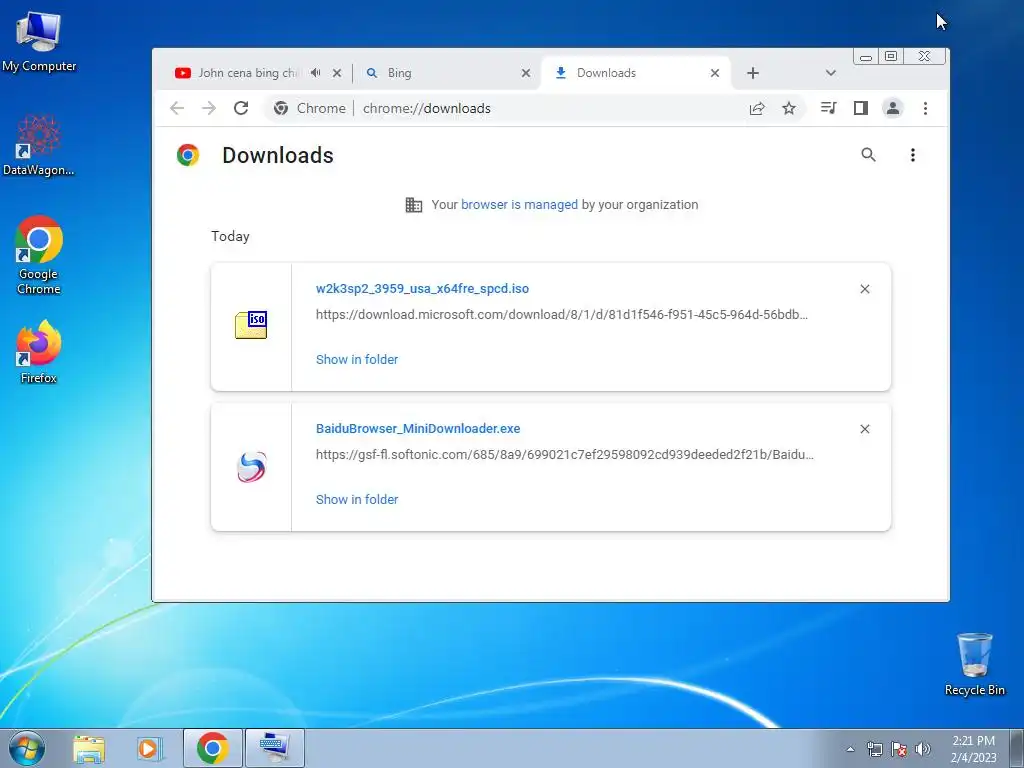Maximize the Chrome window
The width and height of the screenshot is (1024, 768).
pos(891,56)
